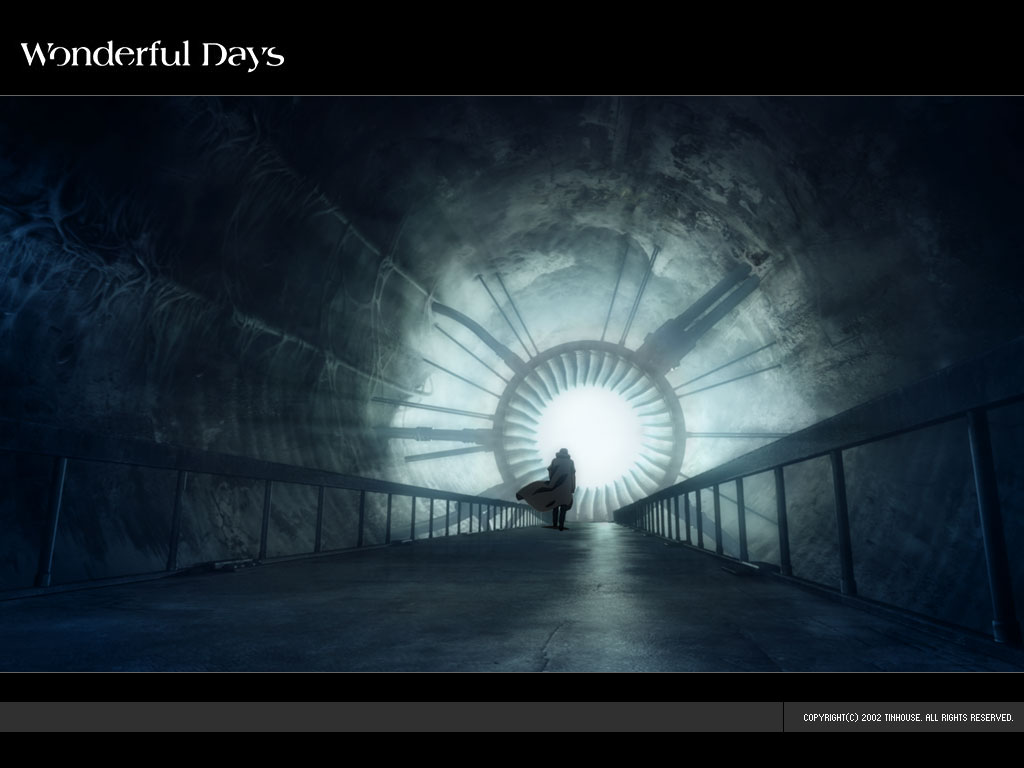1024x768 pixels.
Task: Click the tunnel artwork image
Action: (512, 384)
